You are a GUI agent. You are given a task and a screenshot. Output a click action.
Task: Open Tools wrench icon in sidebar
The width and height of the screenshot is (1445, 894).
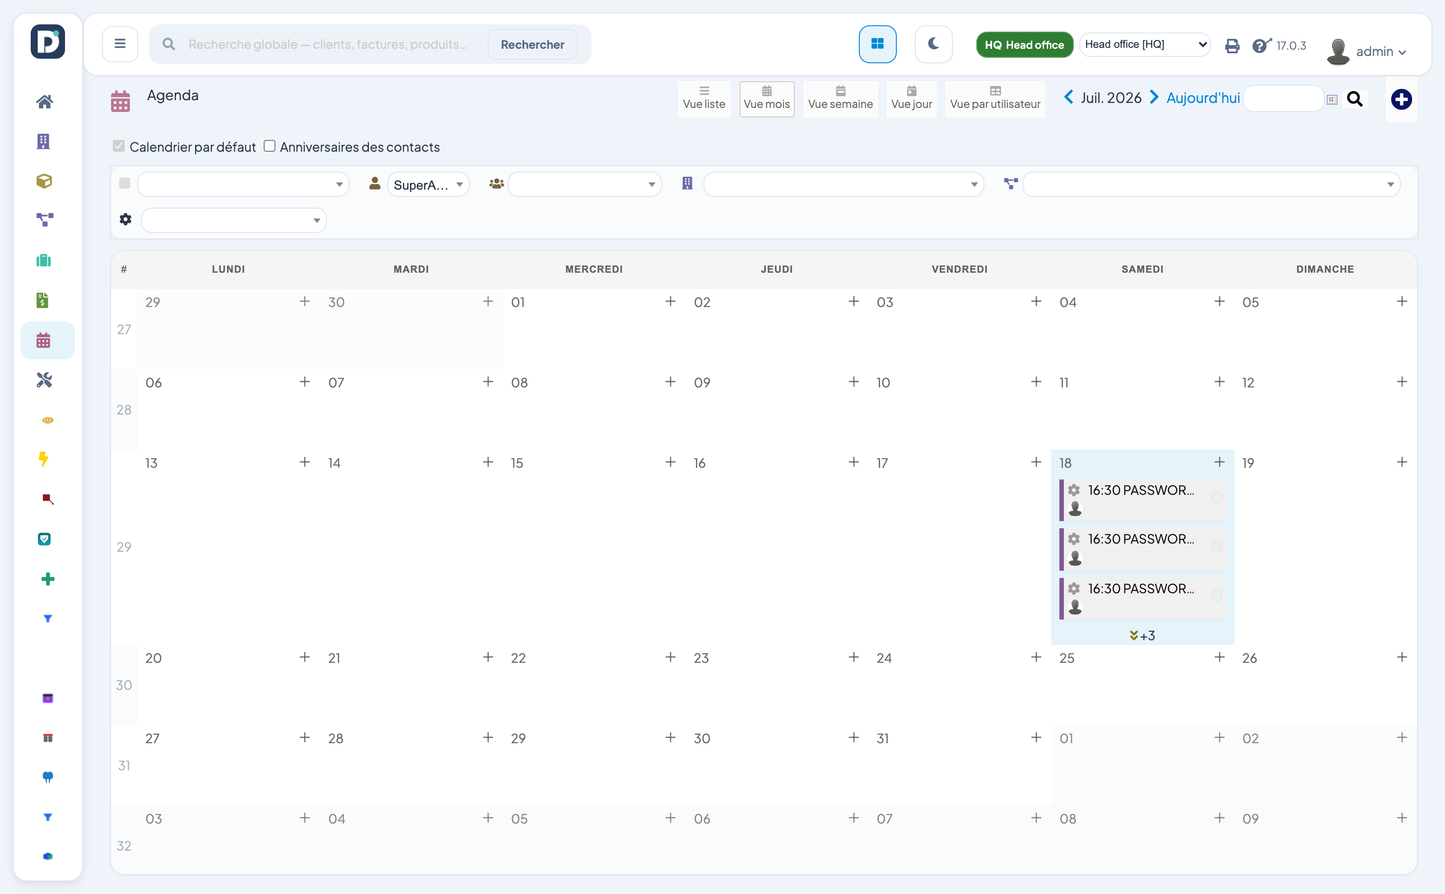pos(44,380)
